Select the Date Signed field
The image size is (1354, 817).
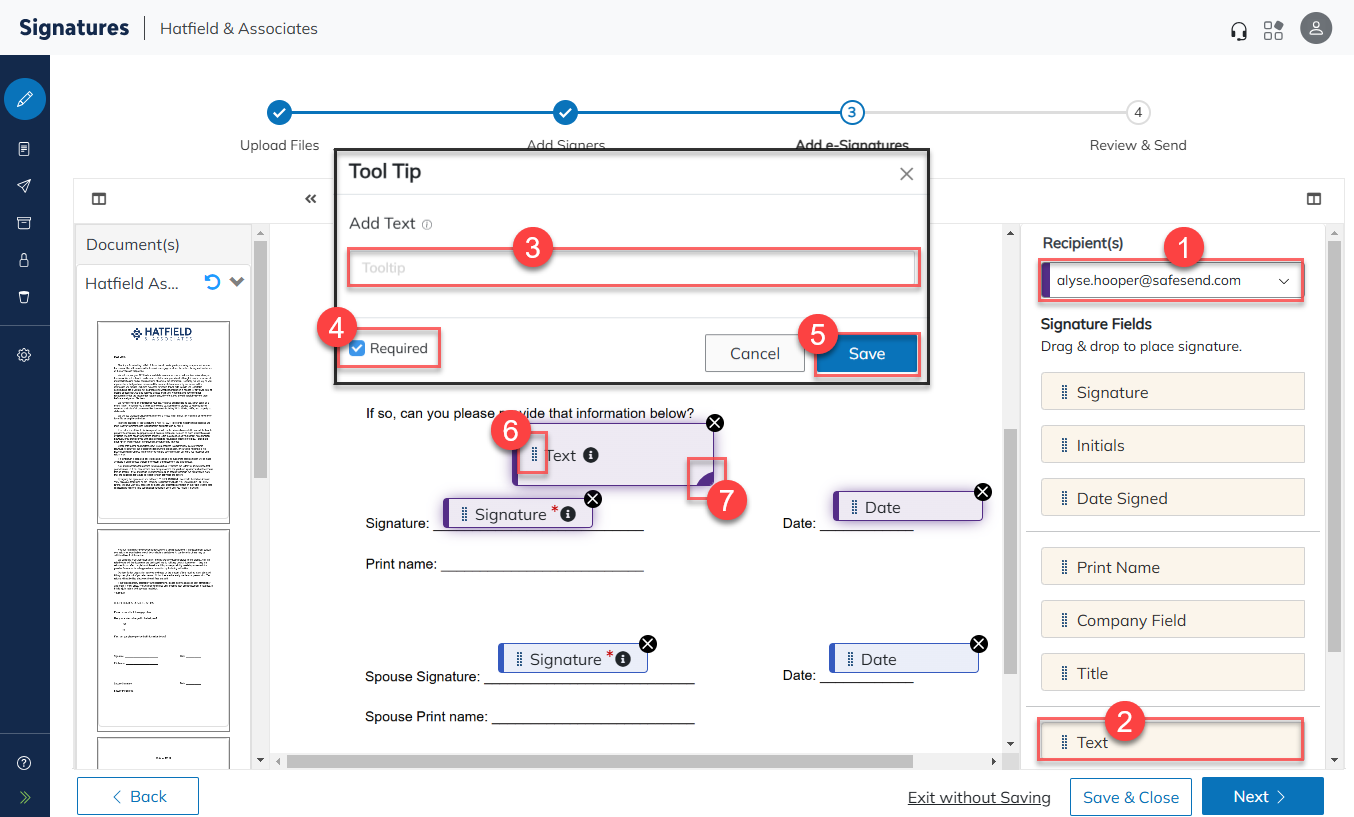coord(1173,498)
